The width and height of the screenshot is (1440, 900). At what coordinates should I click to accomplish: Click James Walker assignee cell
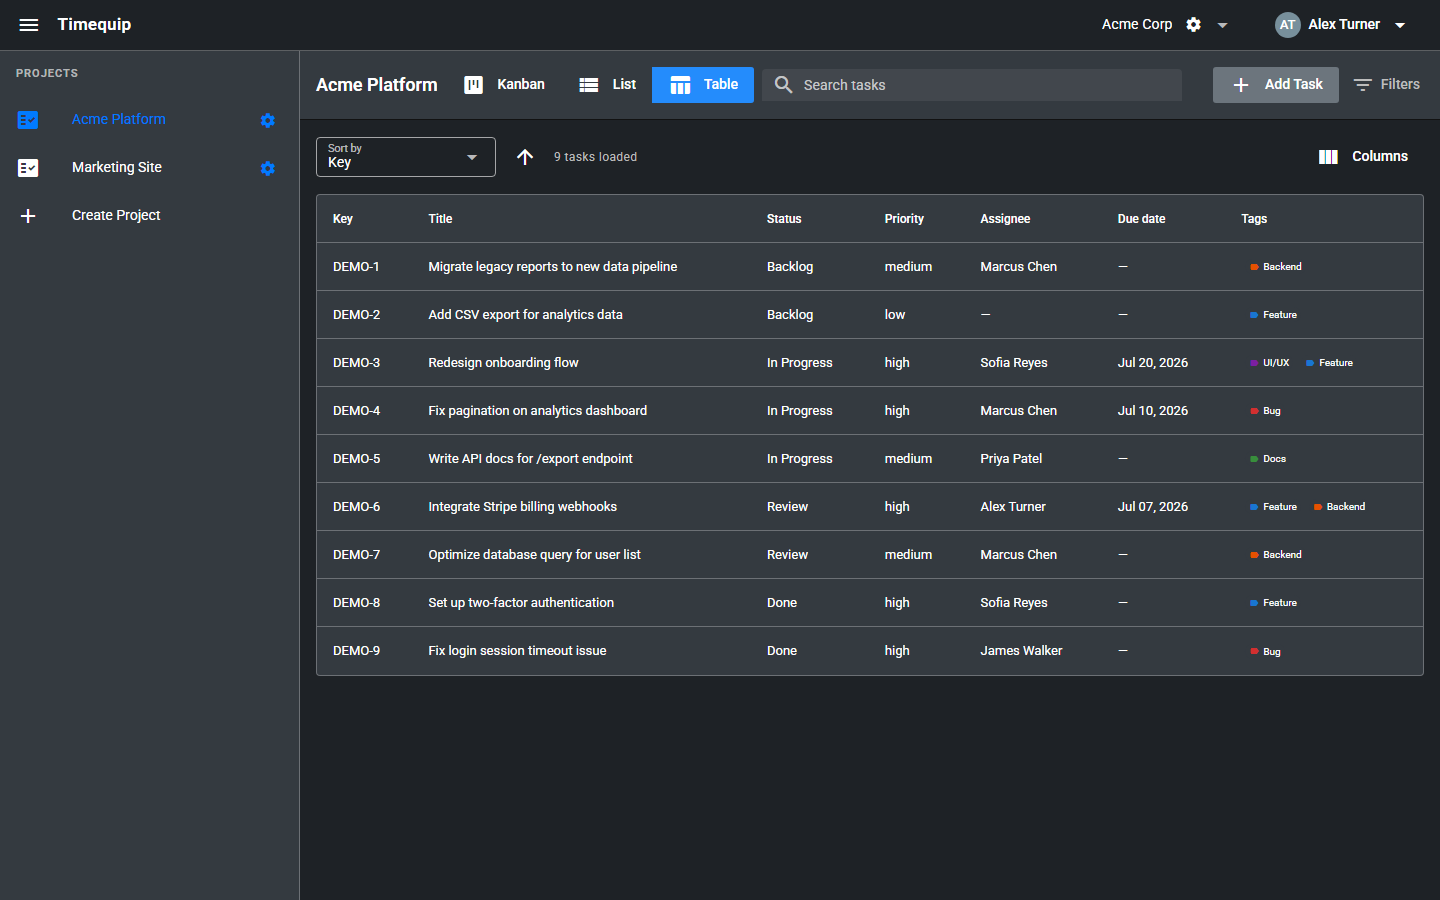click(x=1021, y=651)
